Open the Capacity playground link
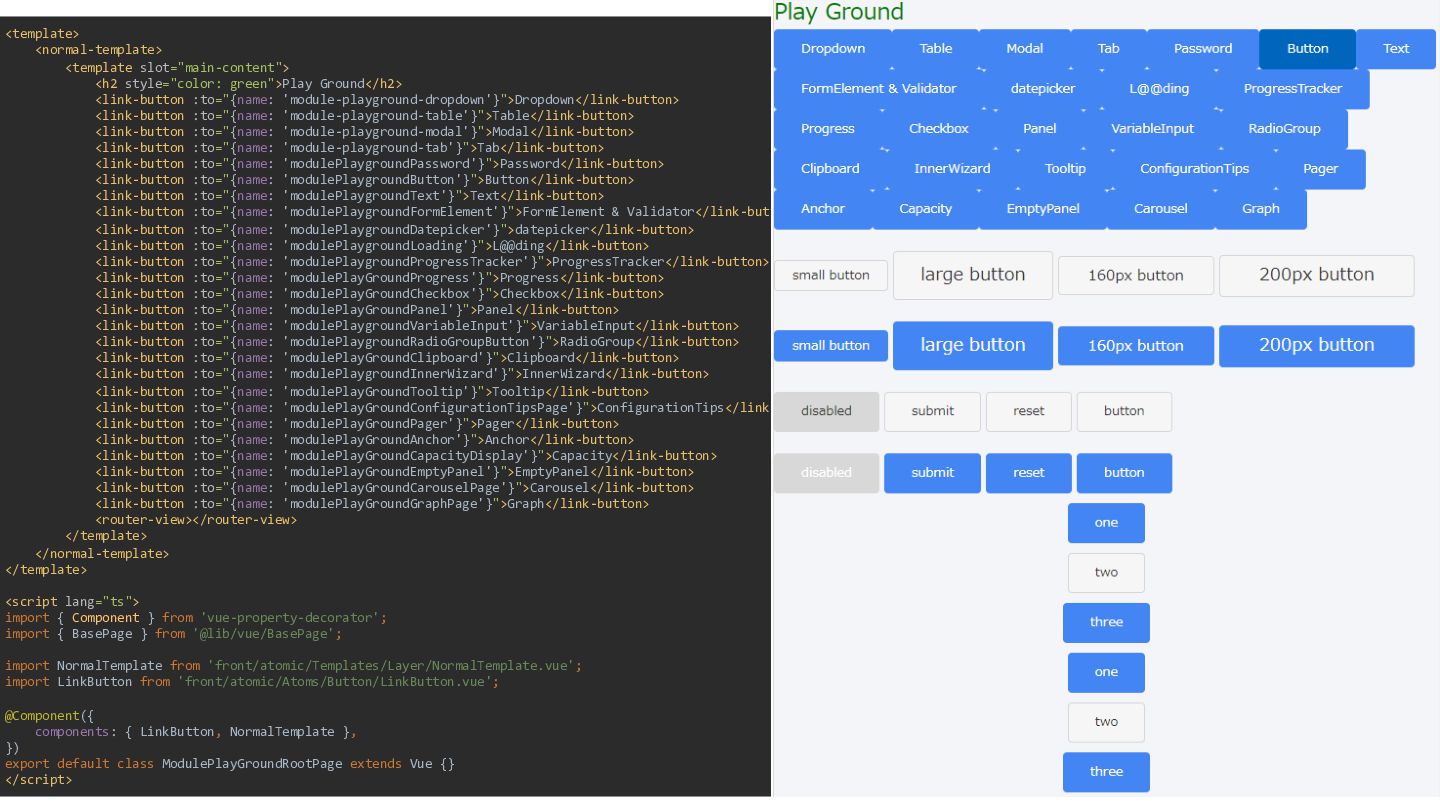The height and width of the screenshot is (810, 1440). (x=926, y=209)
